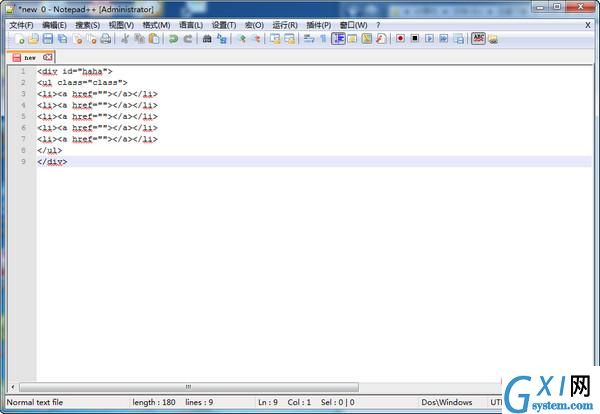Screen dimensions: 600x414
Task: Undo the last edit with the green arrow
Action: coord(173,39)
